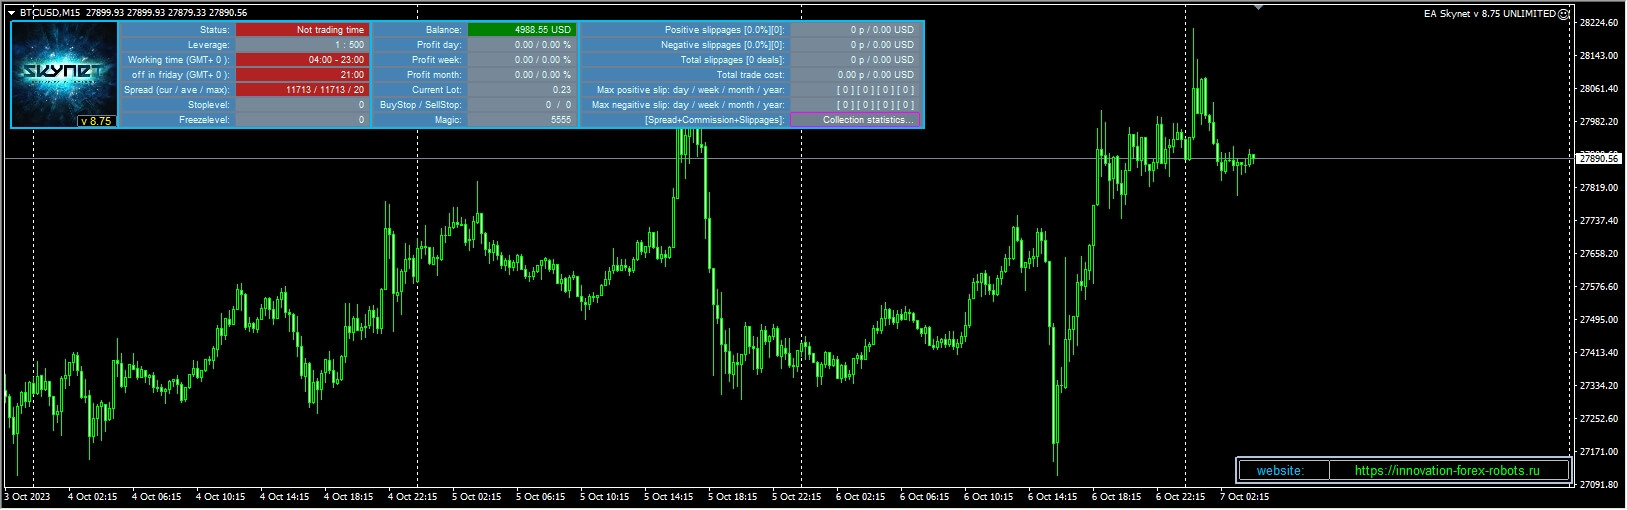Screen dimensions: 1627x510
Task: Click the Magic number 5555 field
Action: (x=522, y=120)
